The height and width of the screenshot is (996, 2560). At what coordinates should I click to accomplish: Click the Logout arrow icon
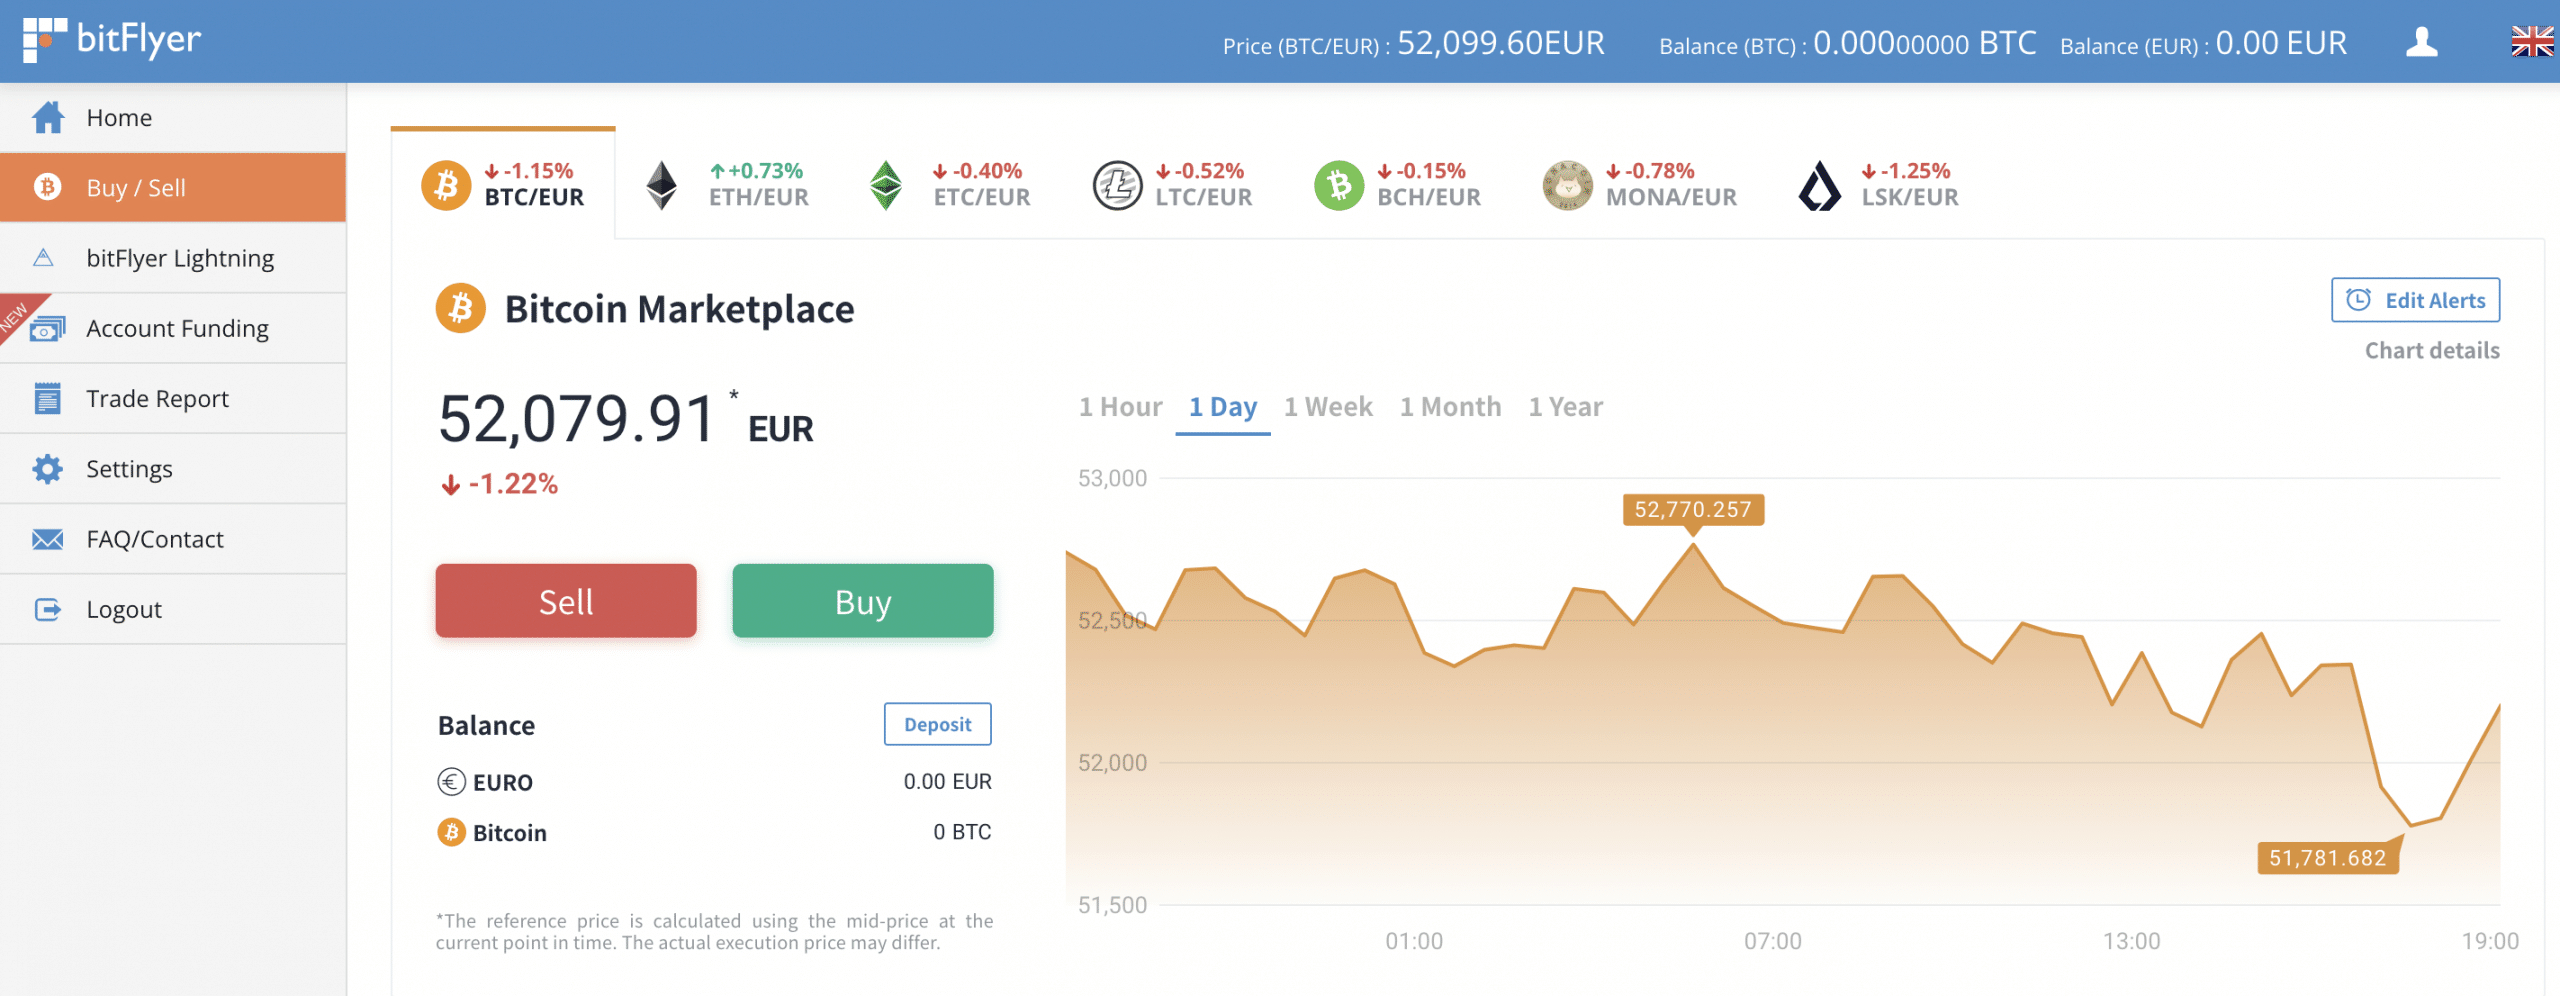tap(47, 609)
